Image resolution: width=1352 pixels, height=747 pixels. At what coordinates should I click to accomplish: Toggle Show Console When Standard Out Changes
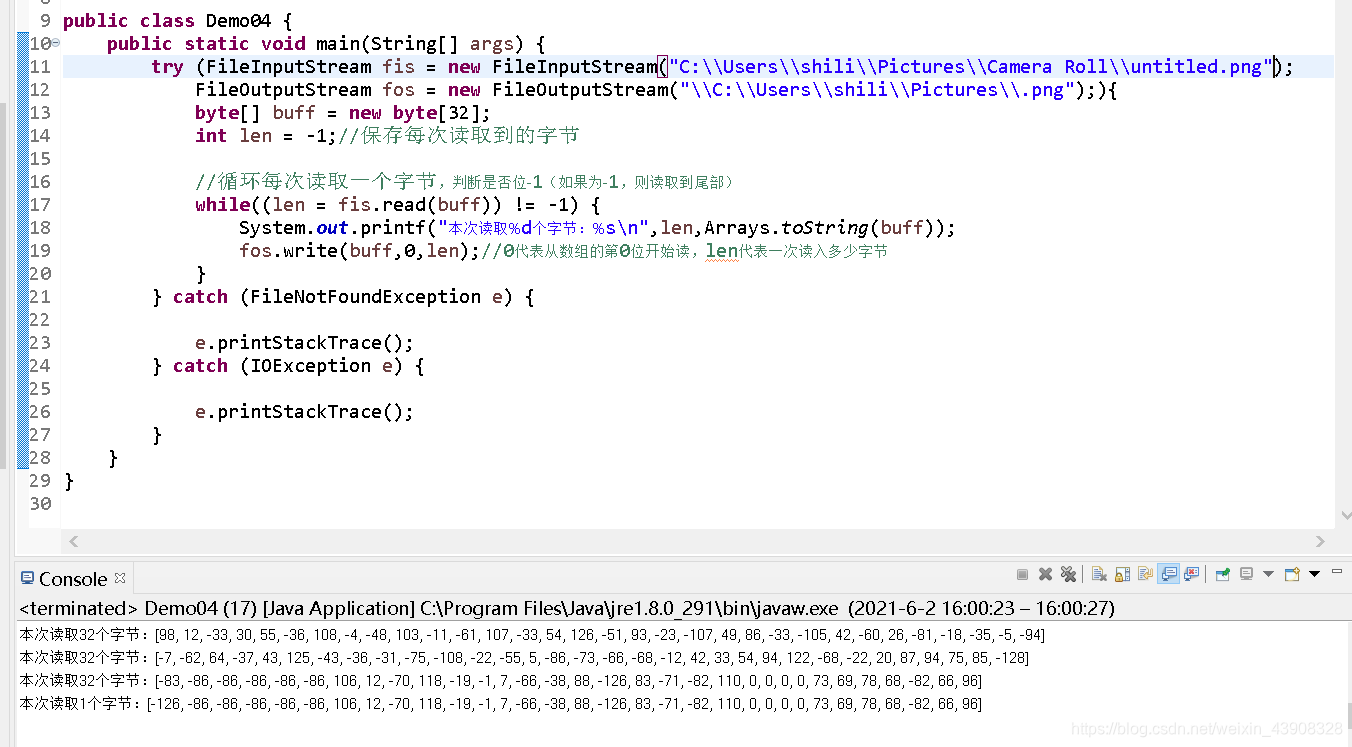point(1168,574)
